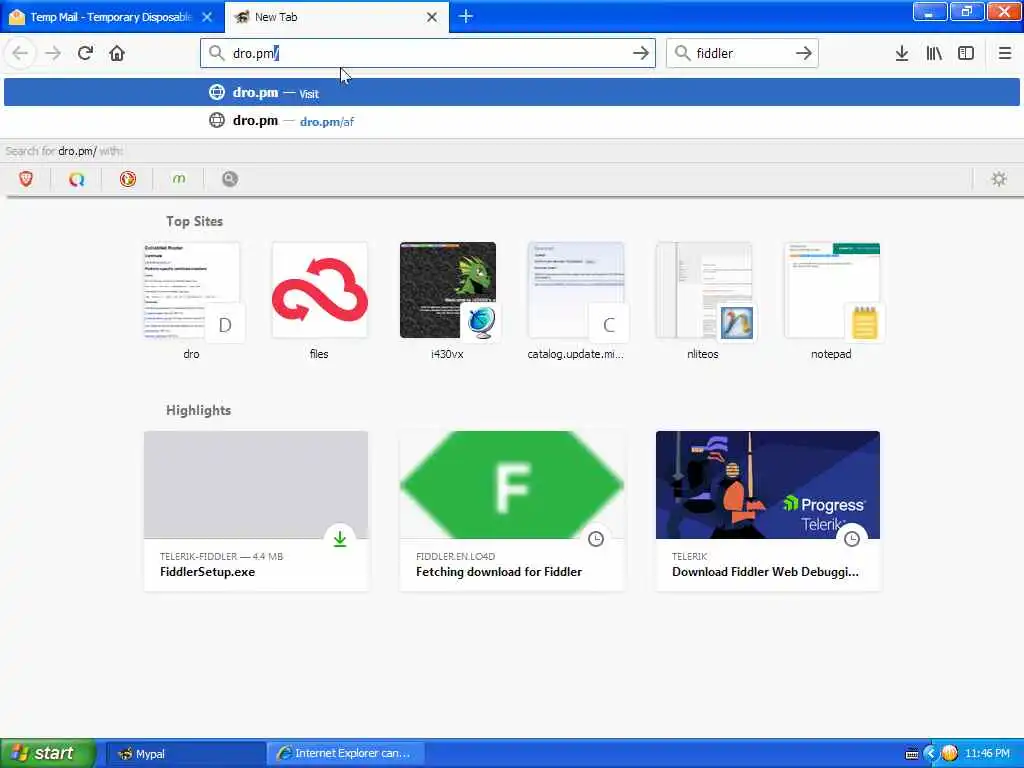Search with the DuckDuckGo engine icon
The image size is (1024, 768).
128,179
